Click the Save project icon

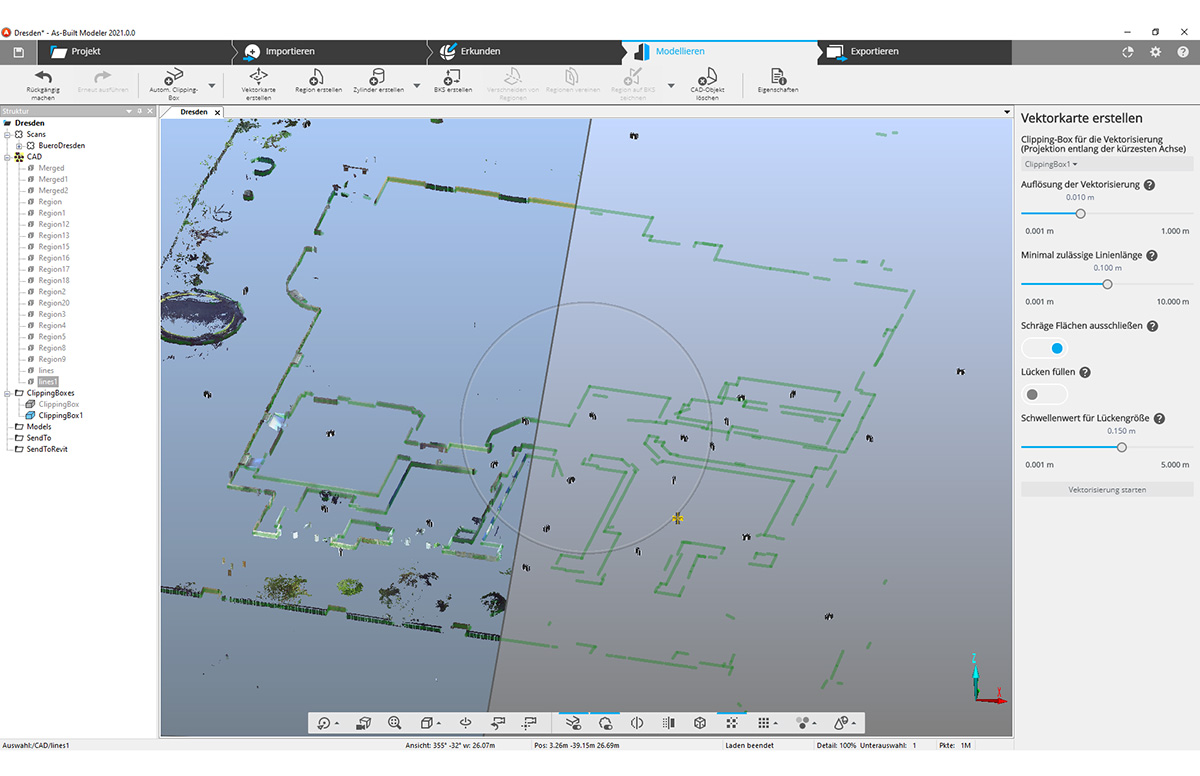pyautogui.click(x=16, y=52)
